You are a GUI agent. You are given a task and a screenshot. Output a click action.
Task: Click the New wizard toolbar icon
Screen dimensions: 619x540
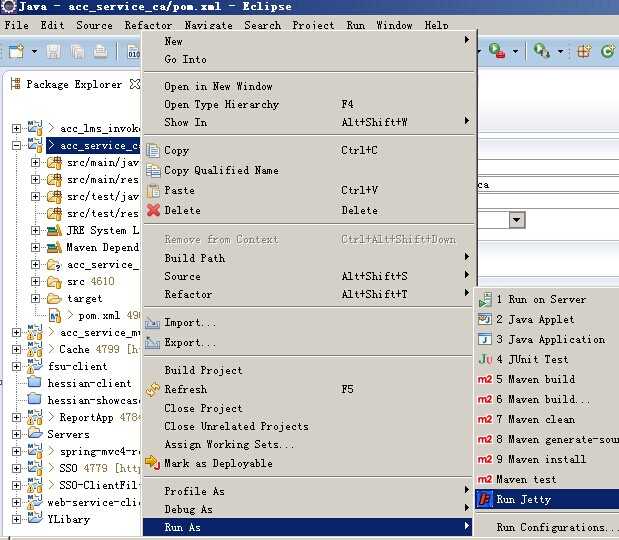[16, 51]
